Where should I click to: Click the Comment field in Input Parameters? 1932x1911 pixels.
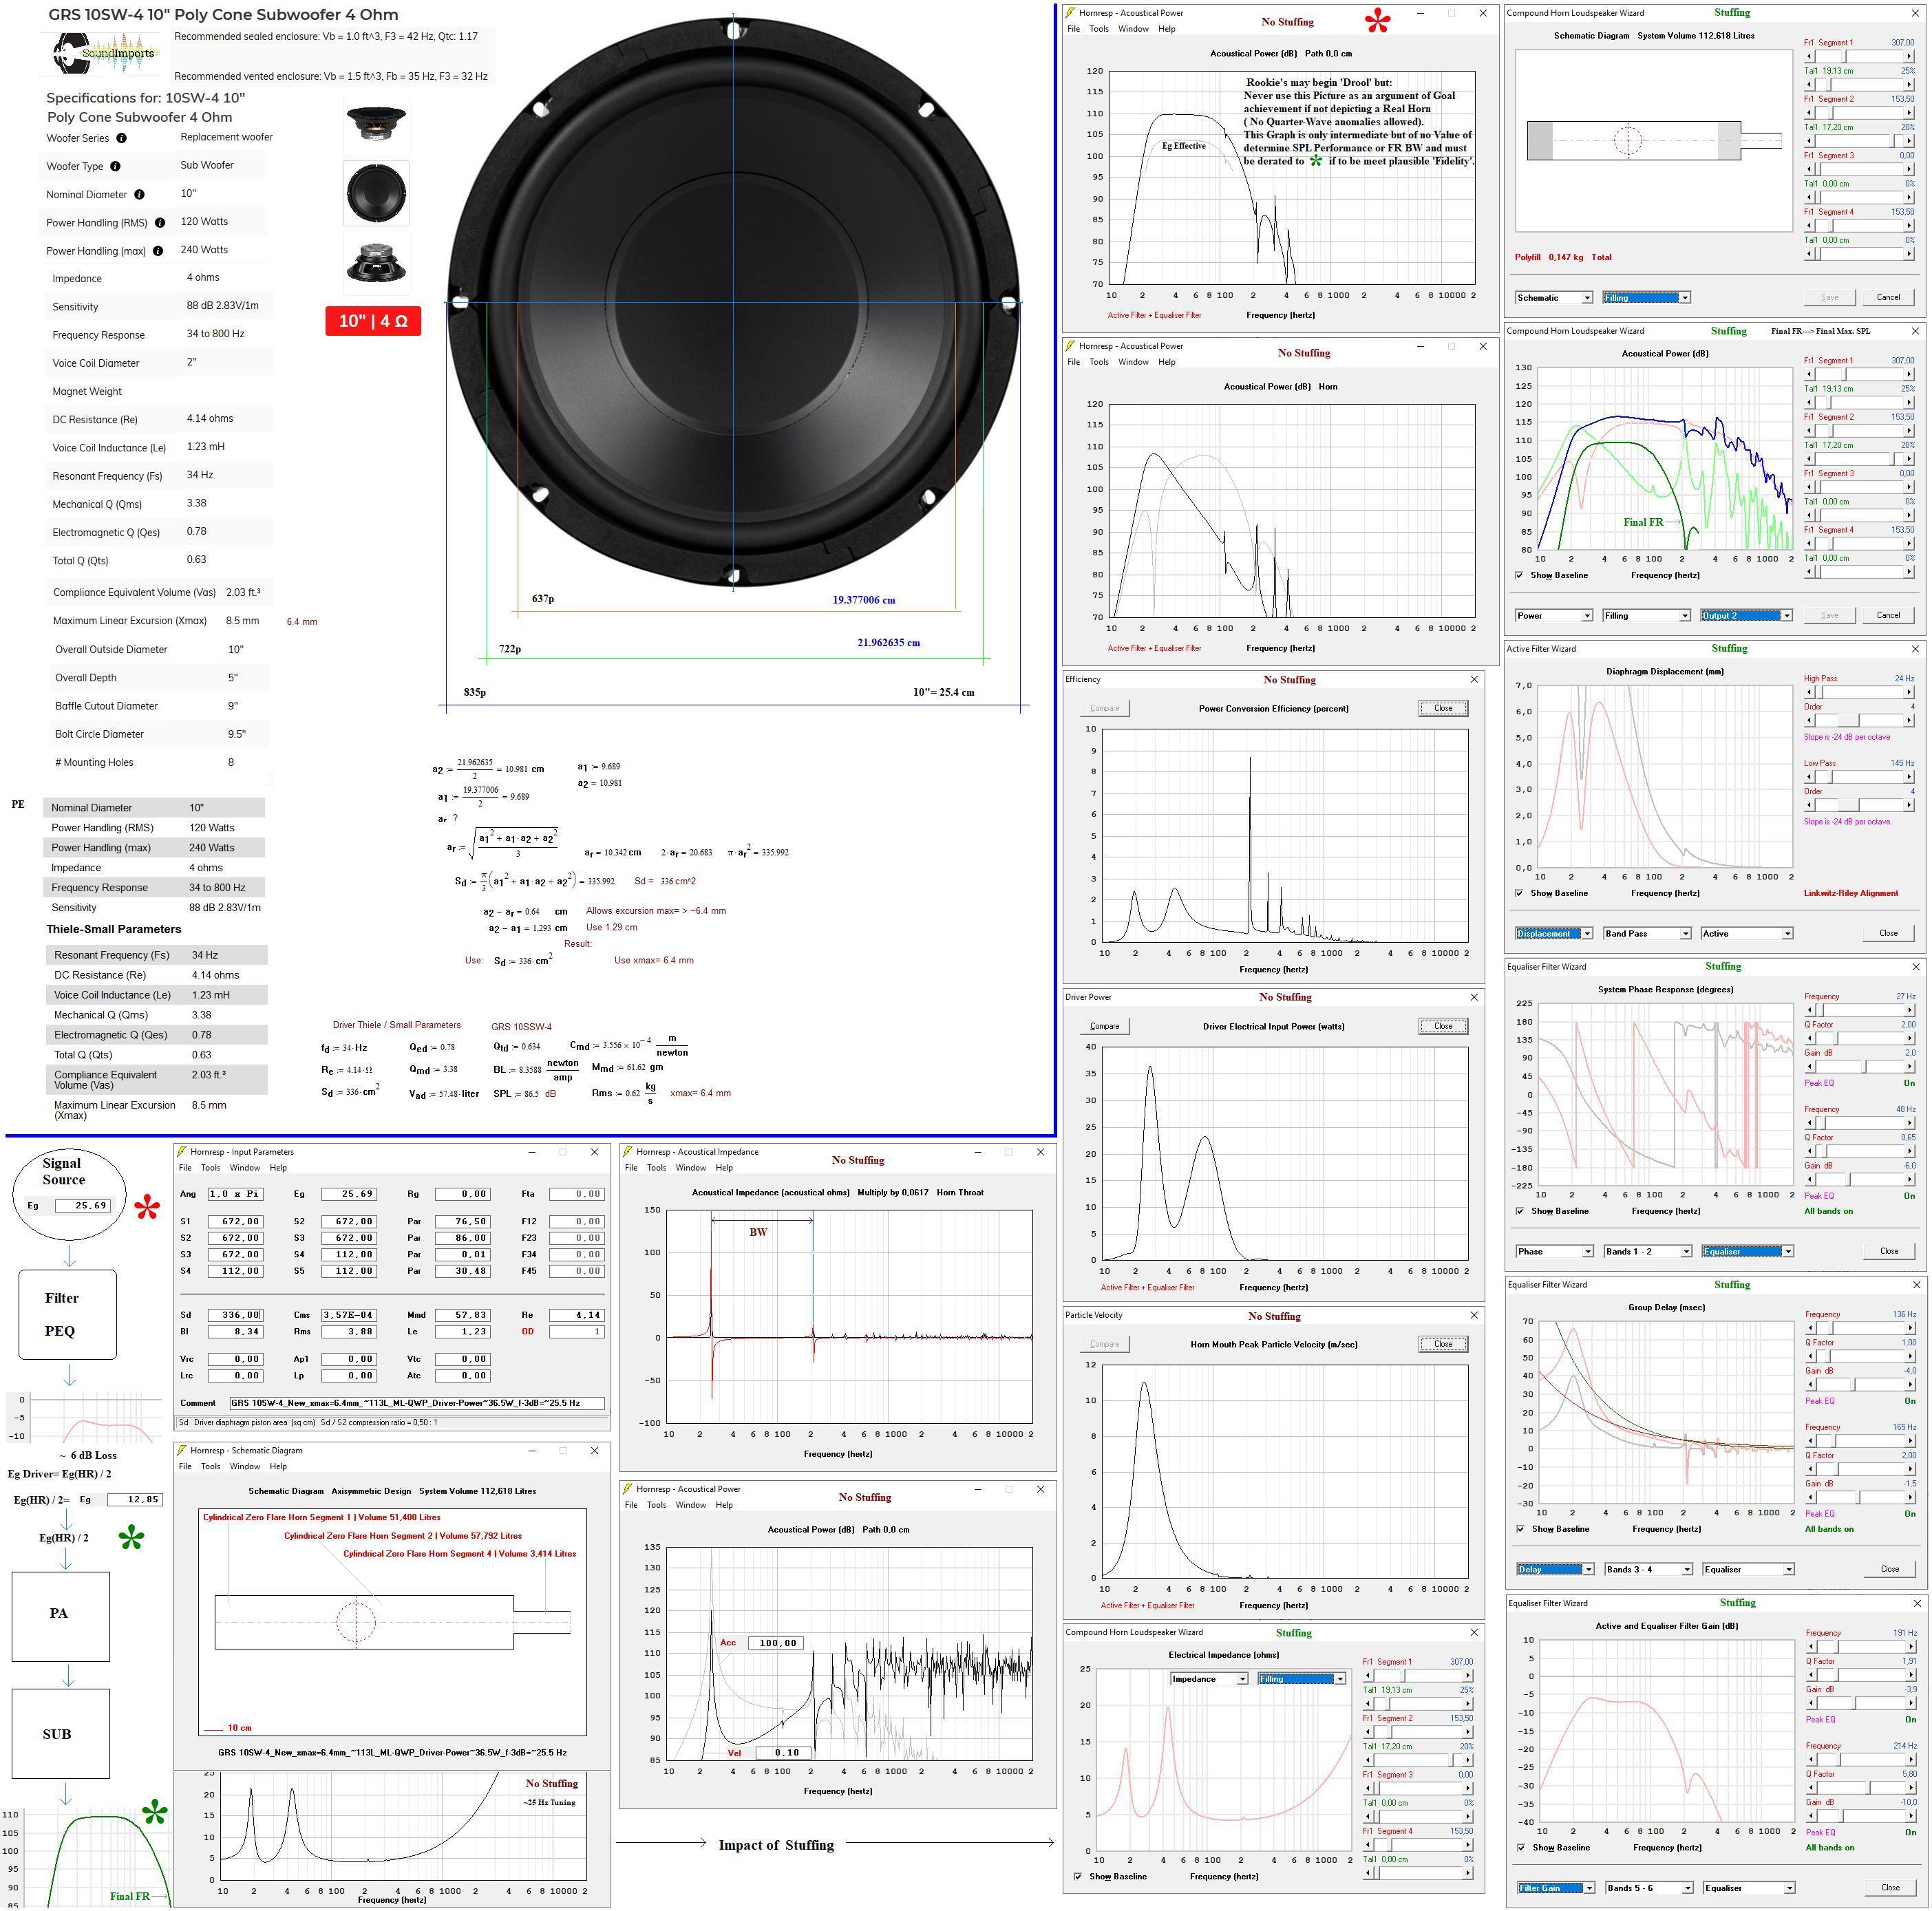coord(417,1403)
